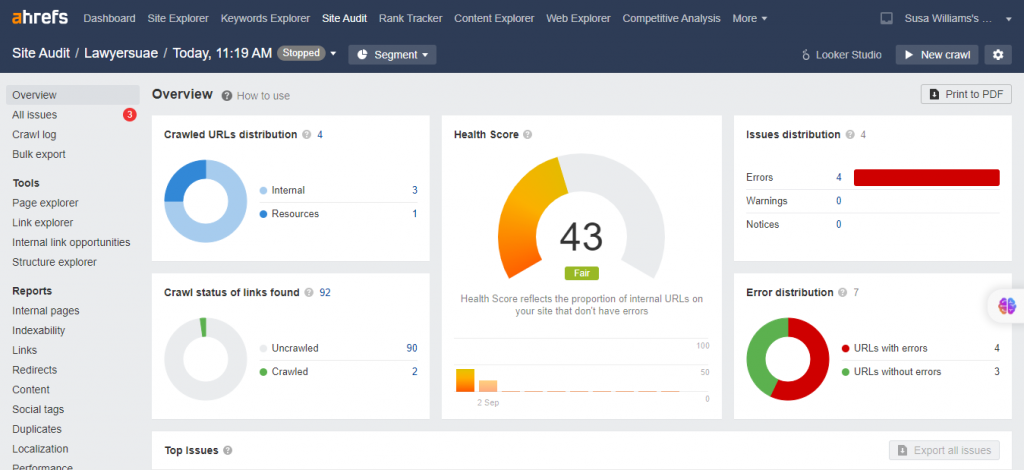Open the settings gear icon
Image resolution: width=1024 pixels, height=470 pixels.
click(997, 55)
